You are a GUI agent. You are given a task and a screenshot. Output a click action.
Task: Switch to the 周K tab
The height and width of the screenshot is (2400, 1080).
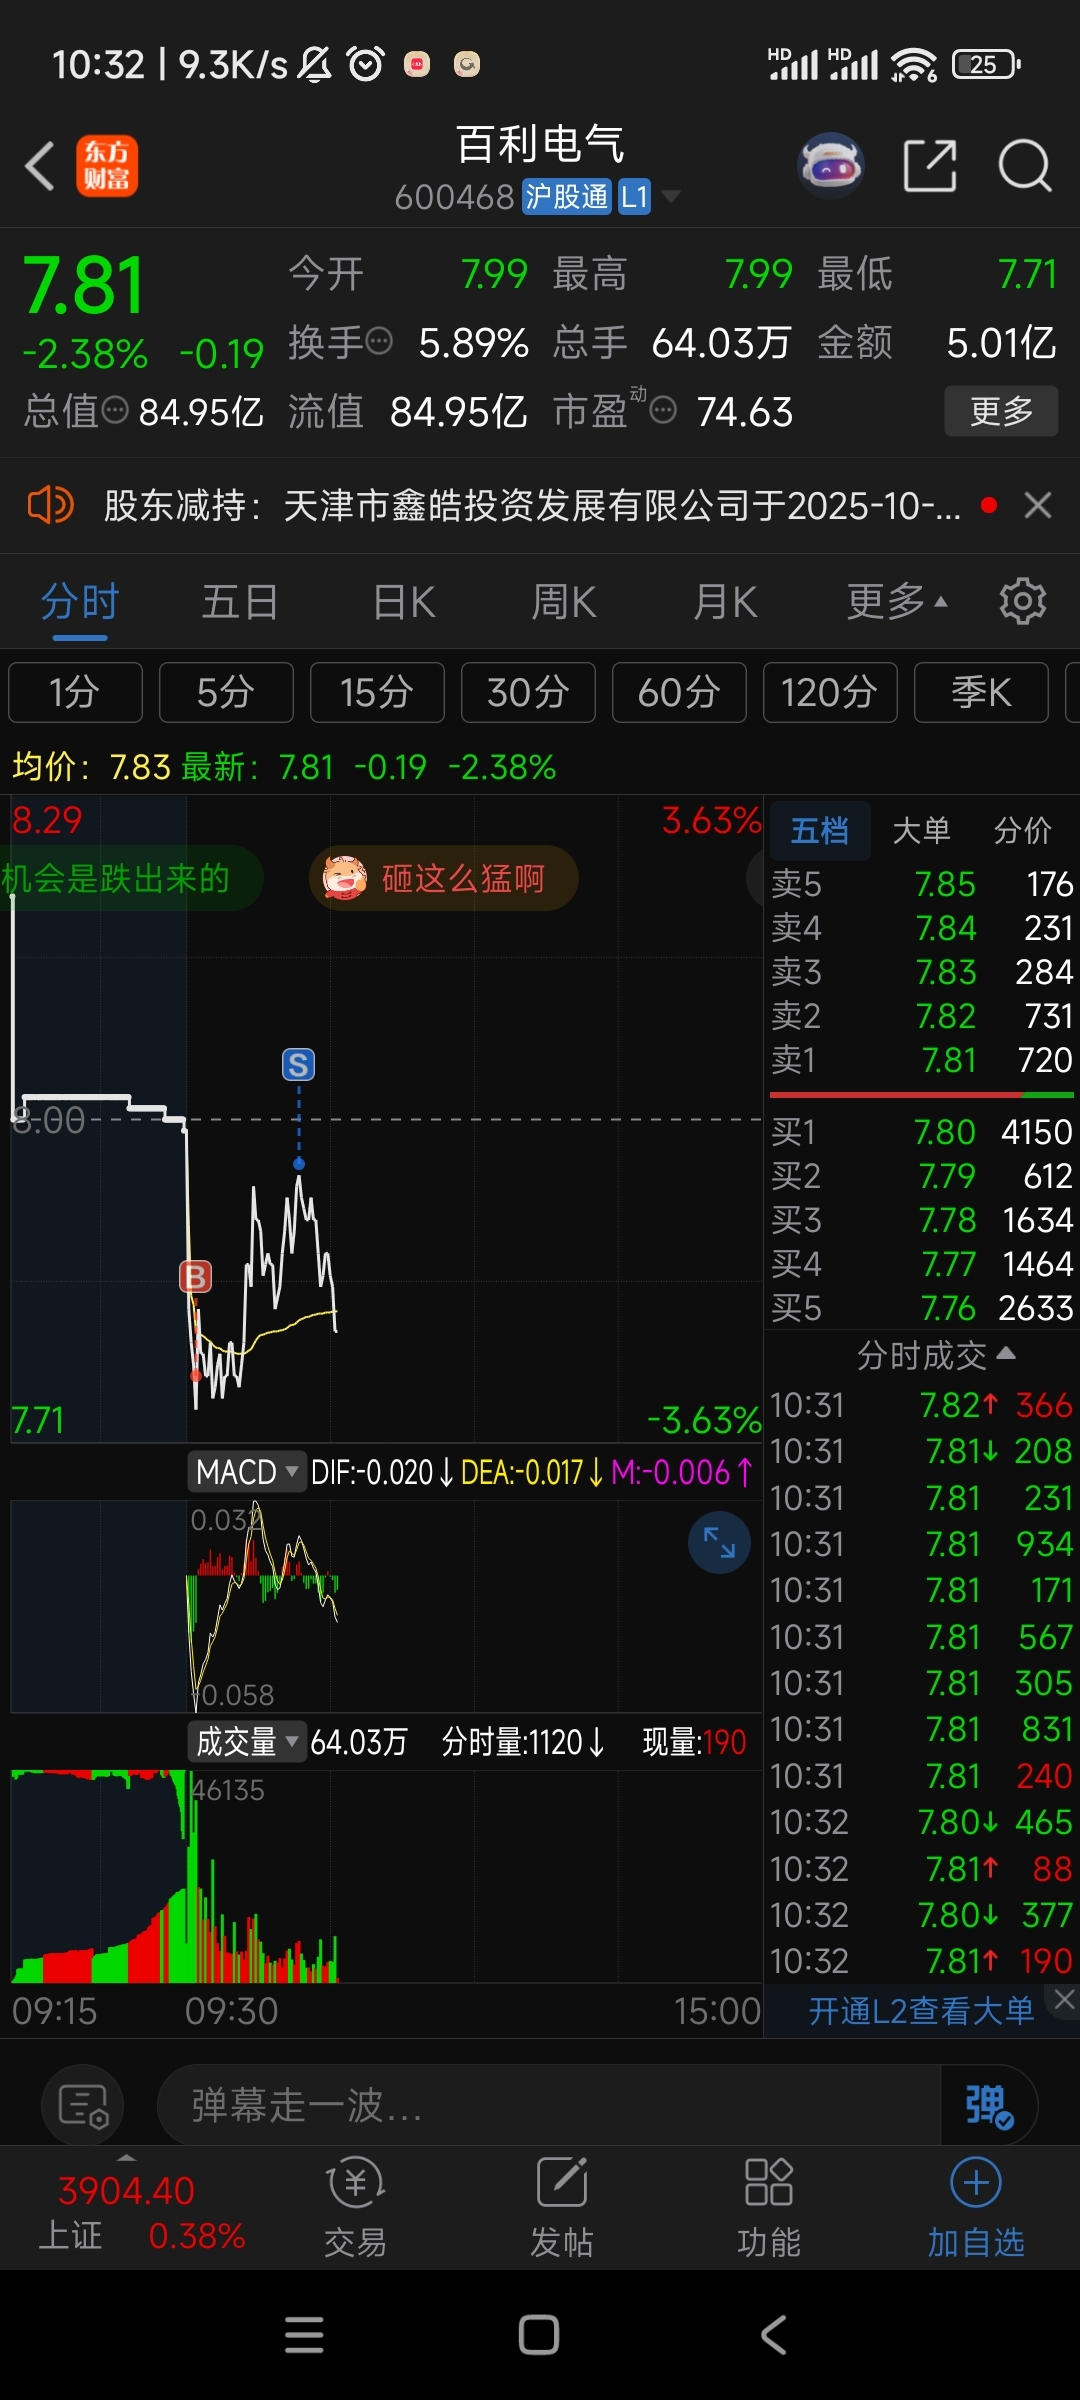(x=564, y=602)
